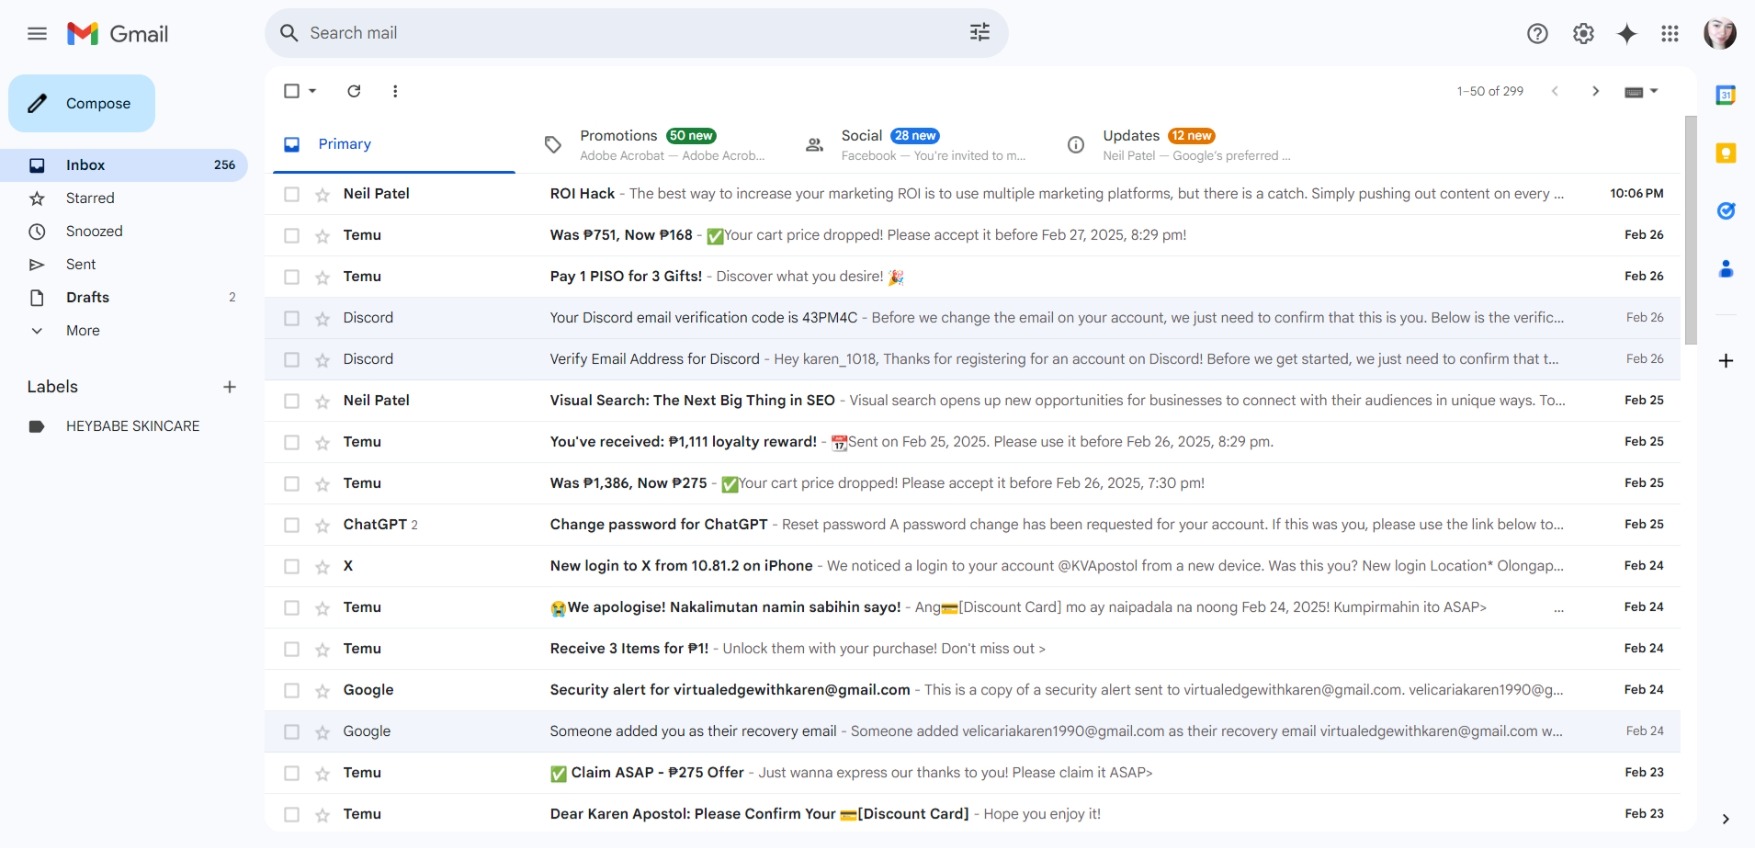This screenshot has width=1755, height=848.
Task: Open Settings gear icon
Action: [1583, 34]
